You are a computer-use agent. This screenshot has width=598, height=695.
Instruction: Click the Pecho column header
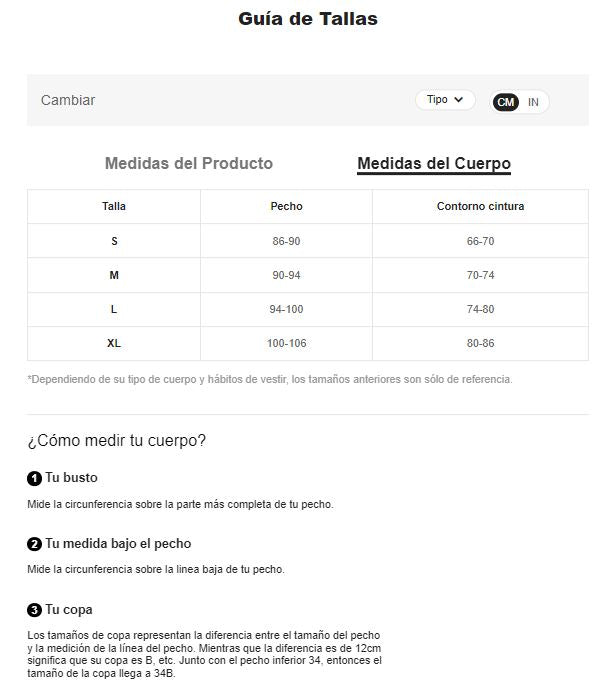click(286, 206)
